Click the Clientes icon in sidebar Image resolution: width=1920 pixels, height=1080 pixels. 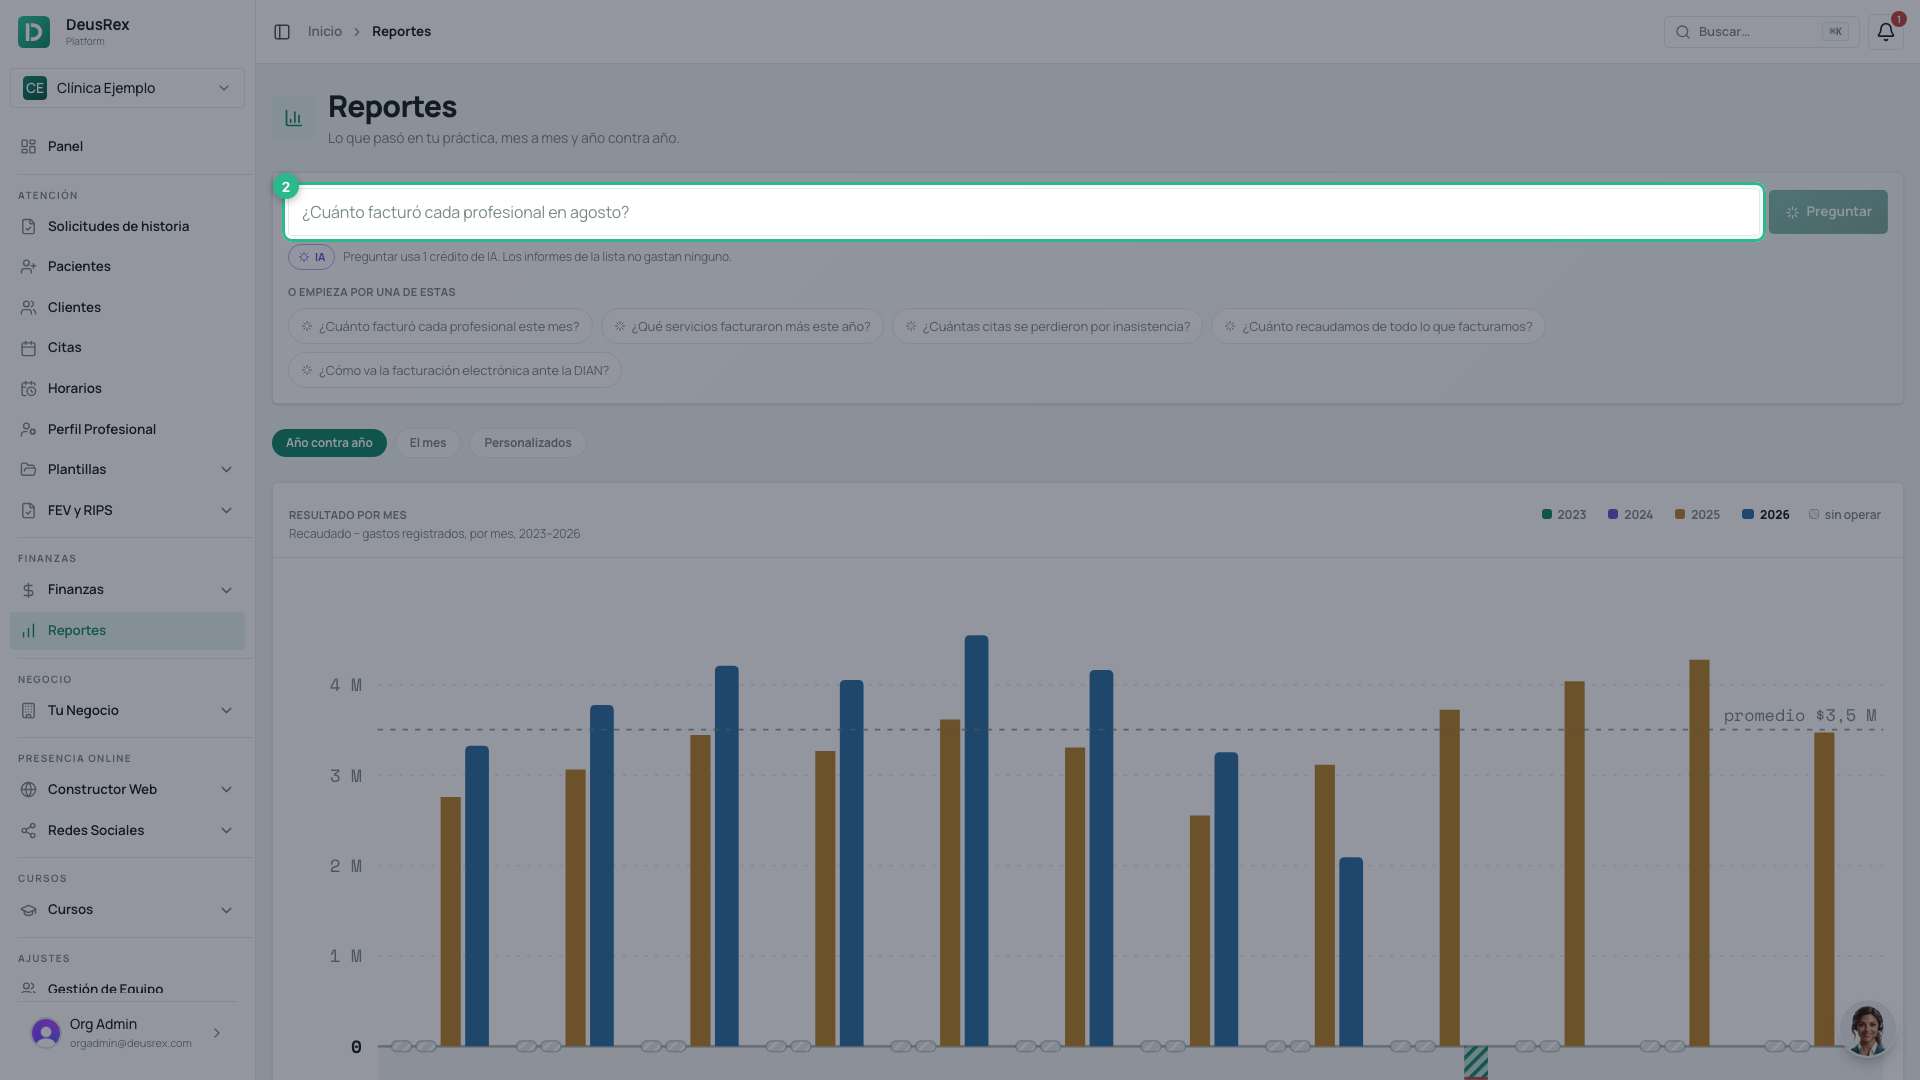pos(28,308)
